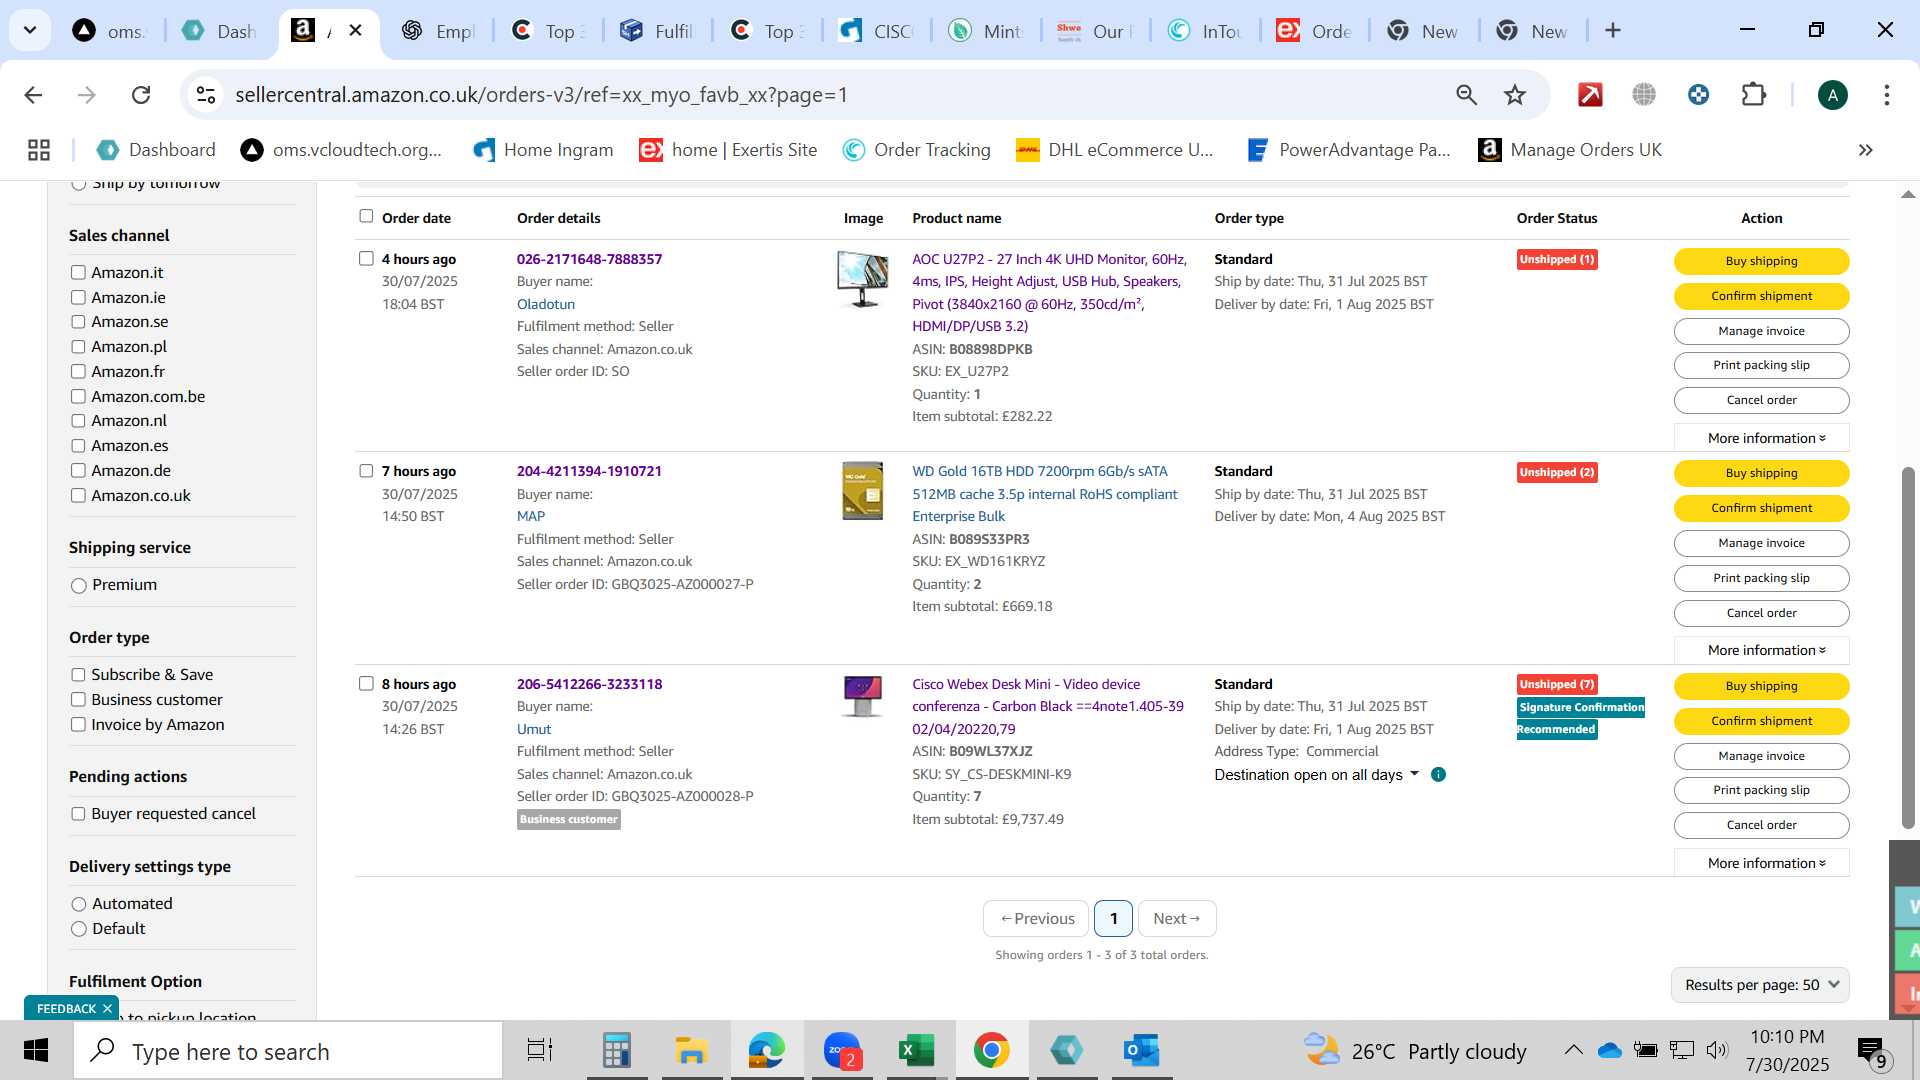Open Manage Orders UK bookmark
The width and height of the screenshot is (1920, 1080).
tap(1569, 150)
